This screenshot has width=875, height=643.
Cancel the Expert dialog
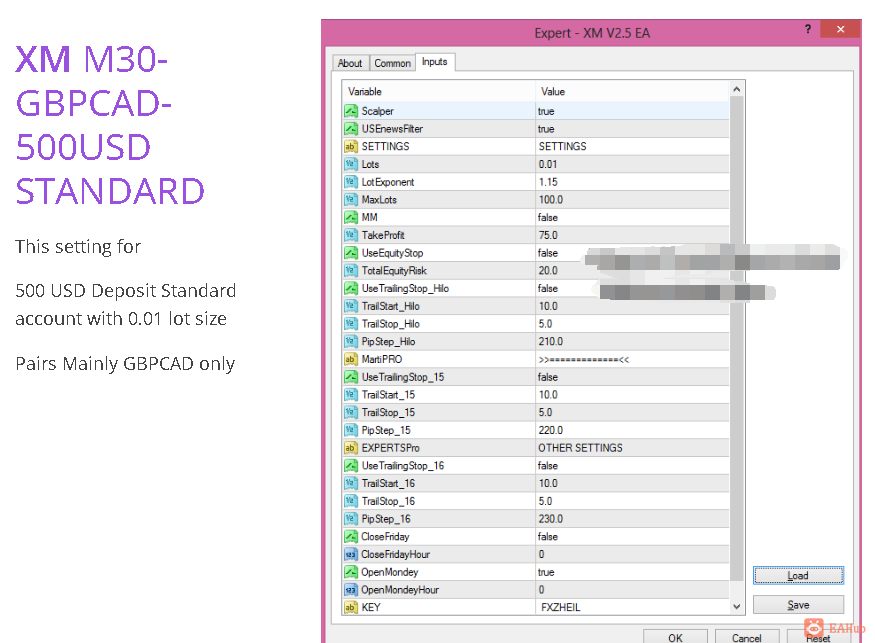coord(747,637)
